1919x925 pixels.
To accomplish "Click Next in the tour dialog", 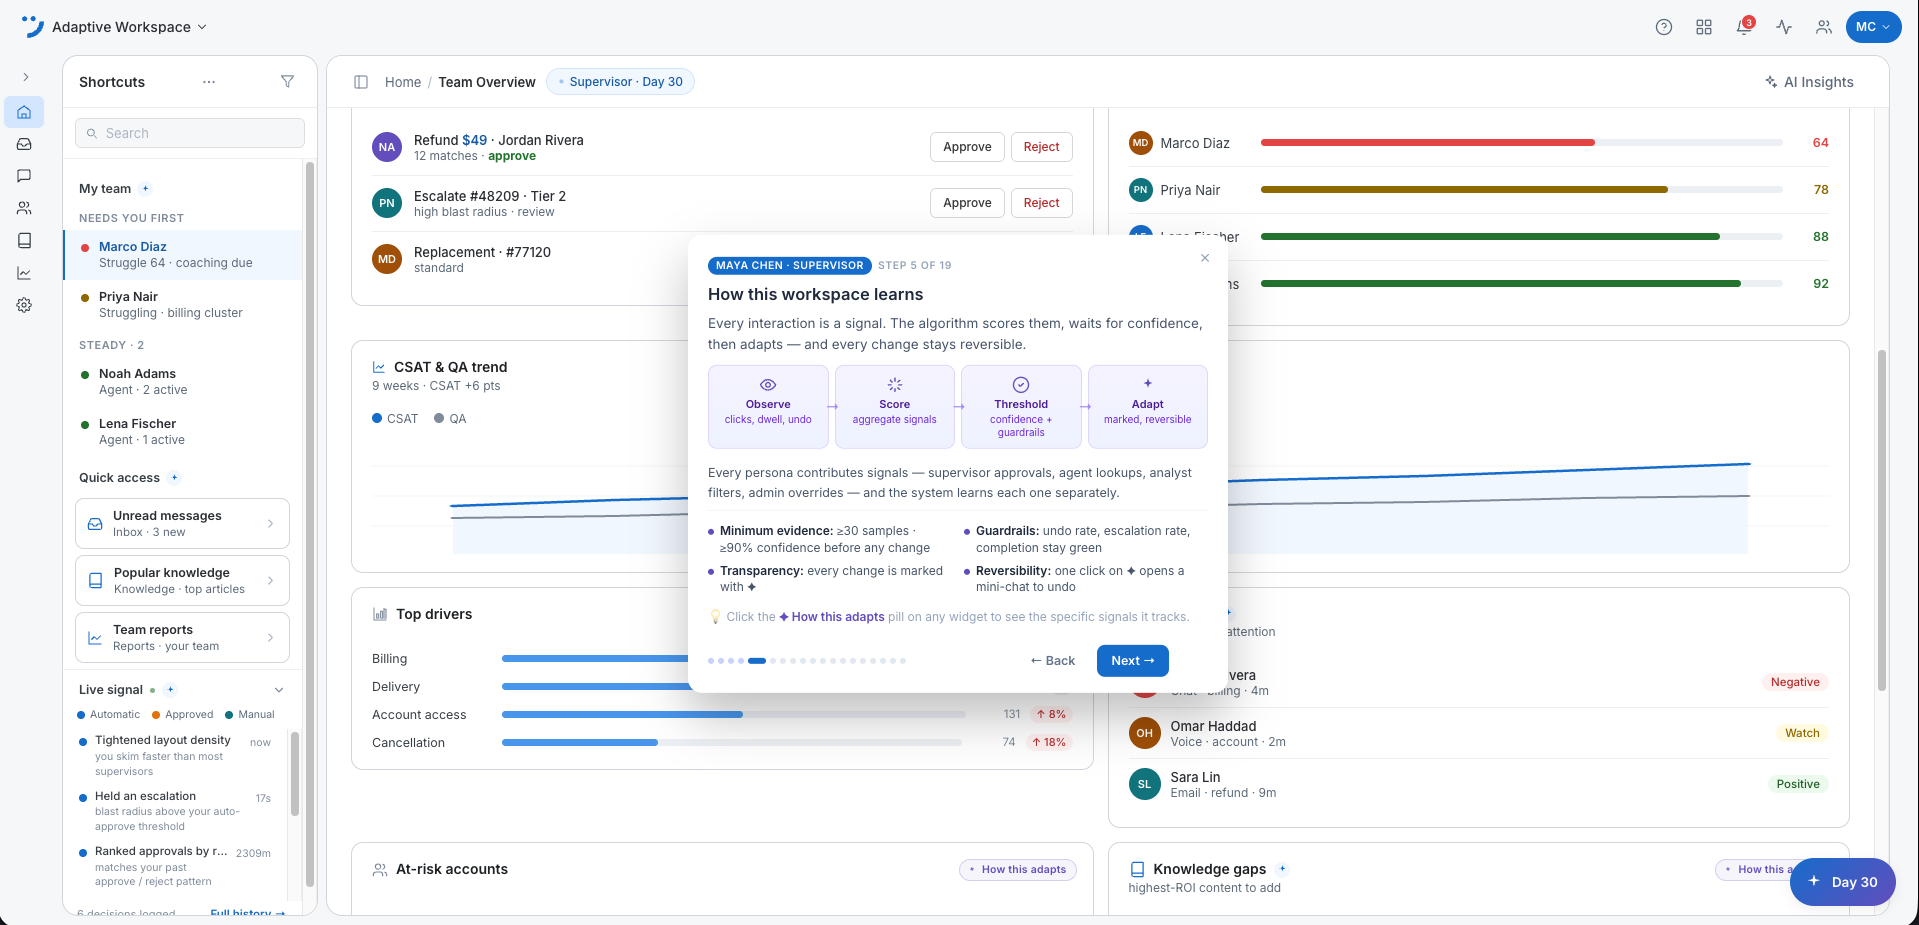I will click(x=1132, y=660).
